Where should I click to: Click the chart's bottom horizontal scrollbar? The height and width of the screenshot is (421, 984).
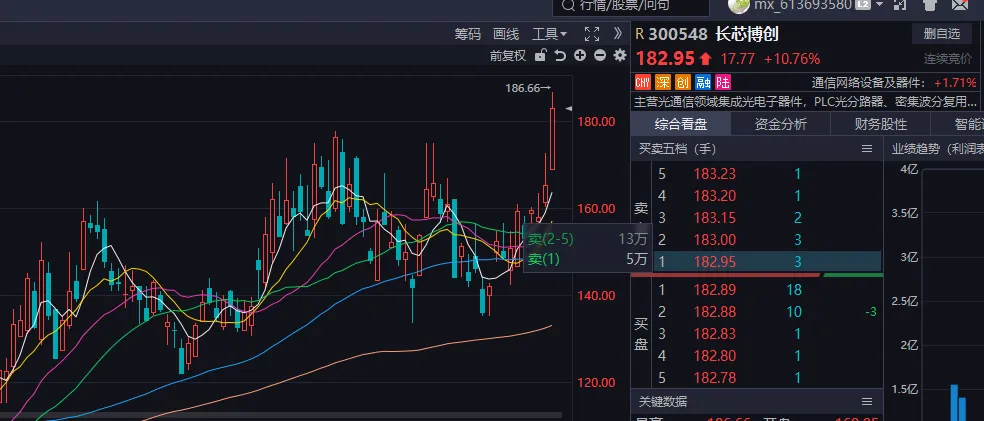coord(281,415)
